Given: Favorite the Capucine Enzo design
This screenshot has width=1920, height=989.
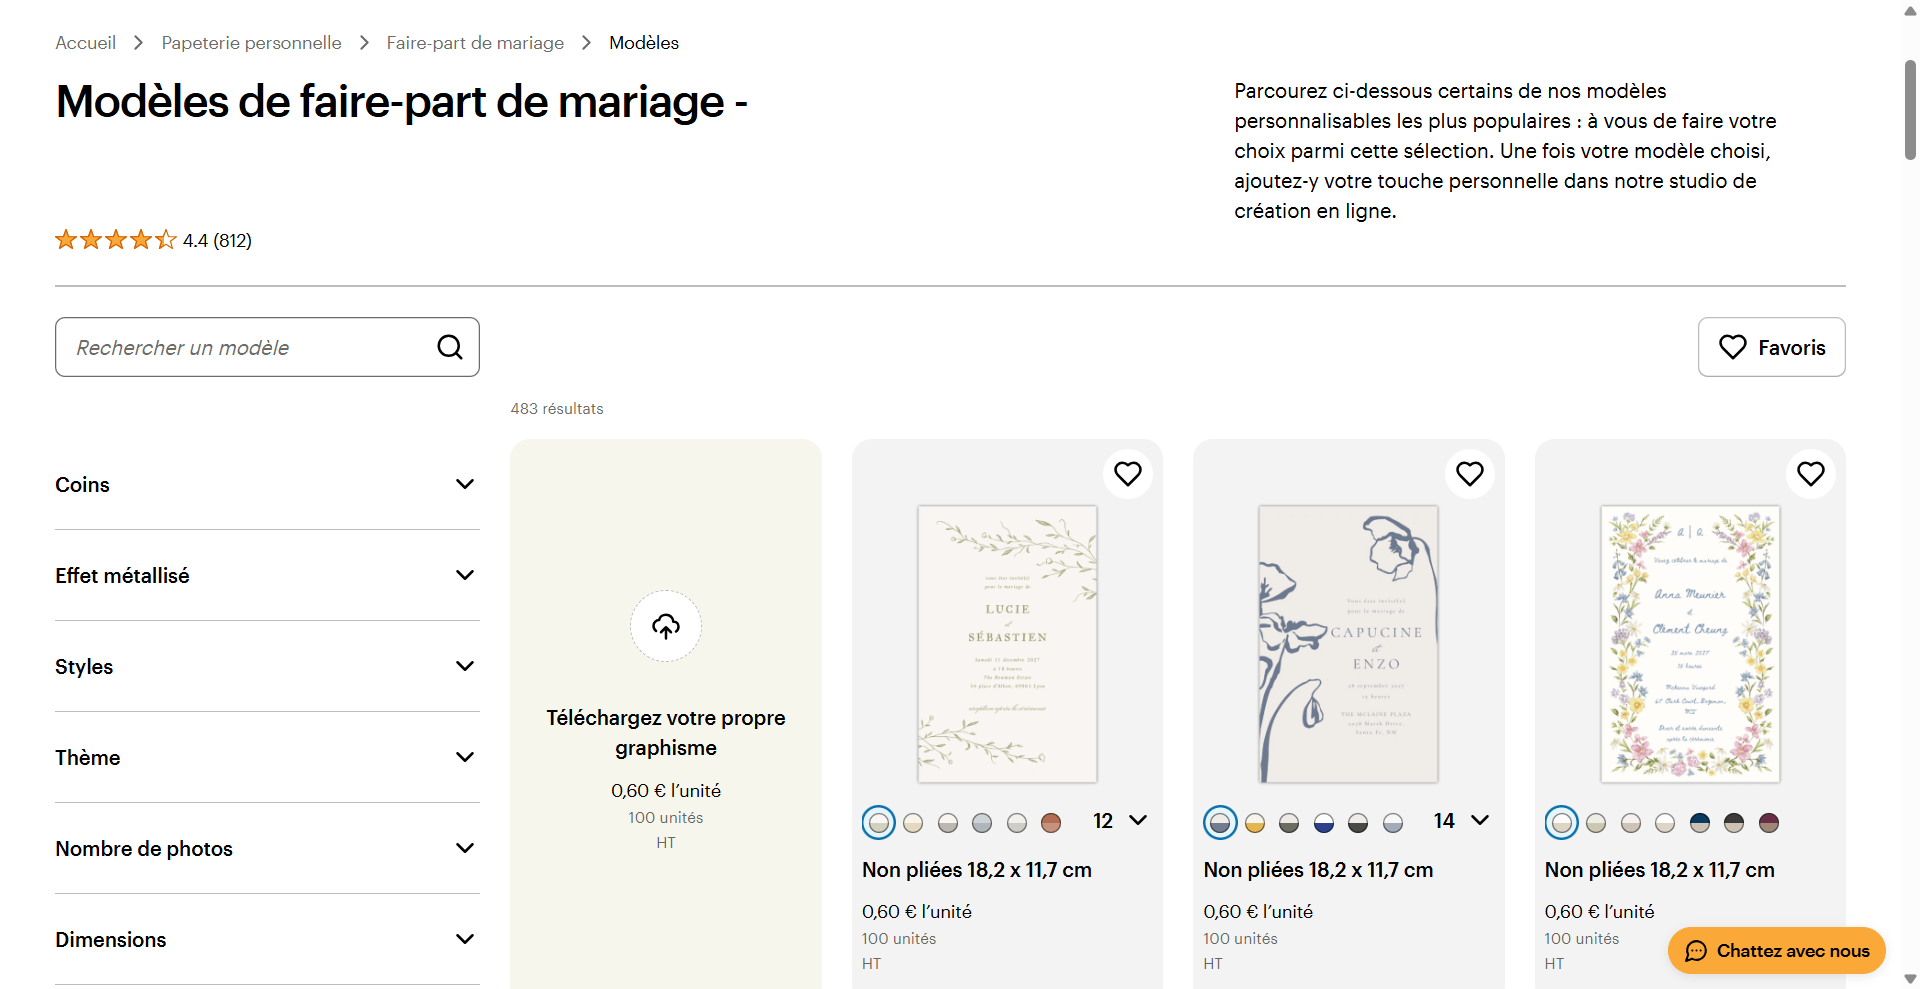Looking at the screenshot, I should click(1470, 474).
